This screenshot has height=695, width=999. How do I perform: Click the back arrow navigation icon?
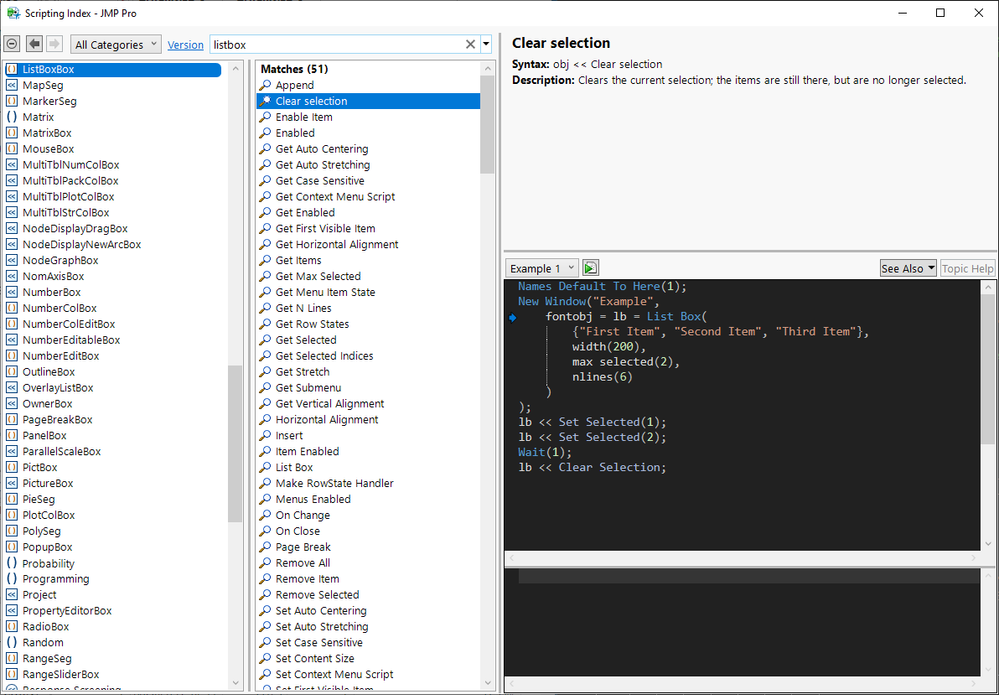(34, 44)
